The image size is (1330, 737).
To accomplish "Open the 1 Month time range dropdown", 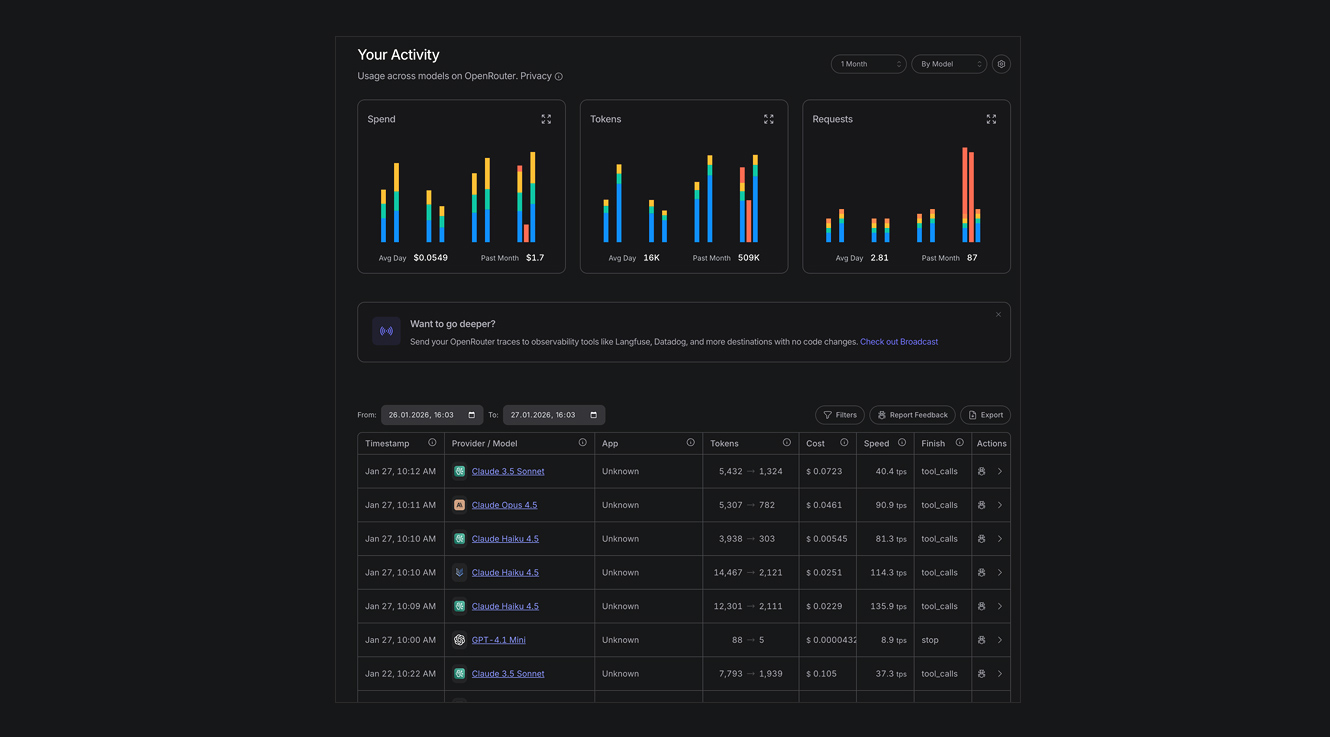I will coord(868,64).
